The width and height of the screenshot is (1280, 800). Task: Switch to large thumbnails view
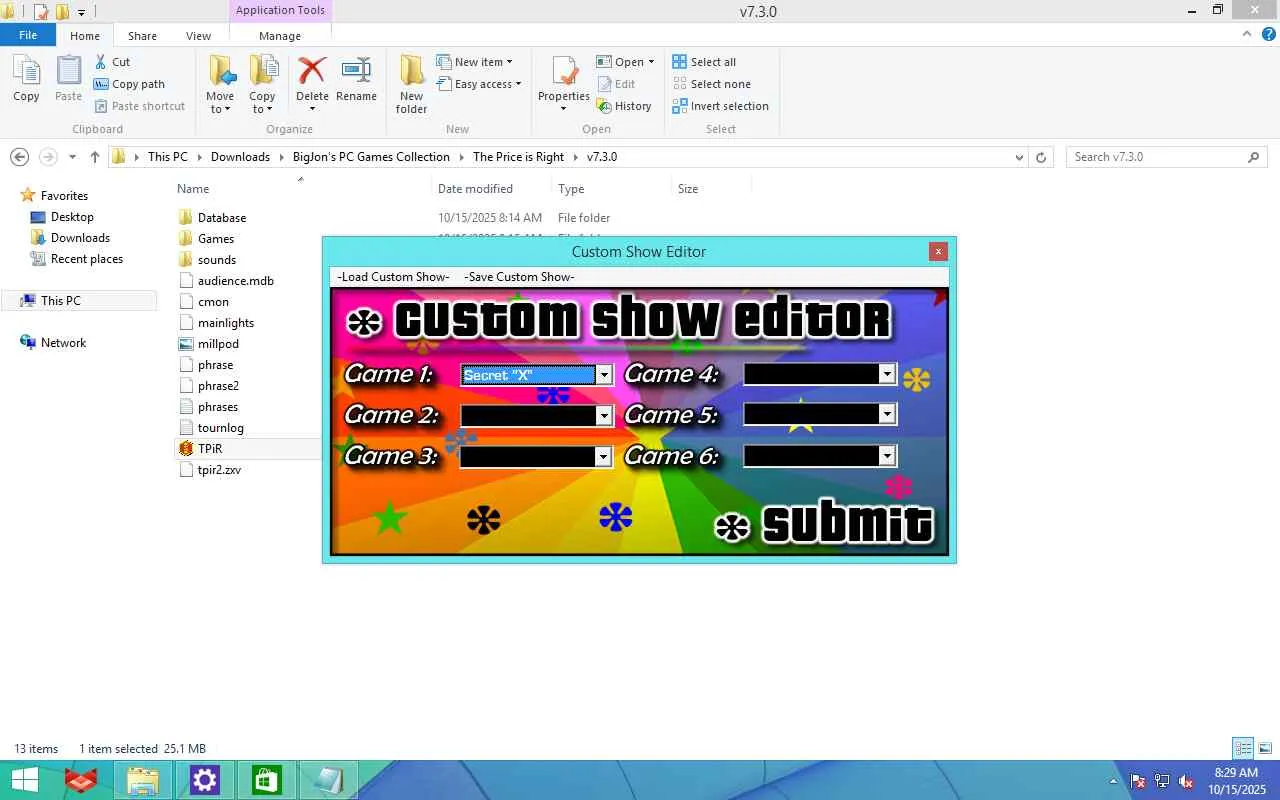click(1265, 748)
